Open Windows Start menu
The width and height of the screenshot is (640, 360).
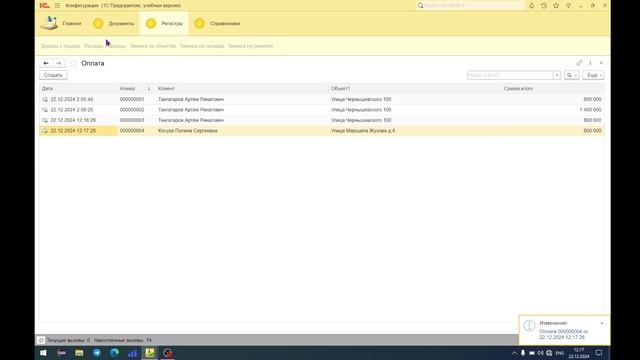43,353
